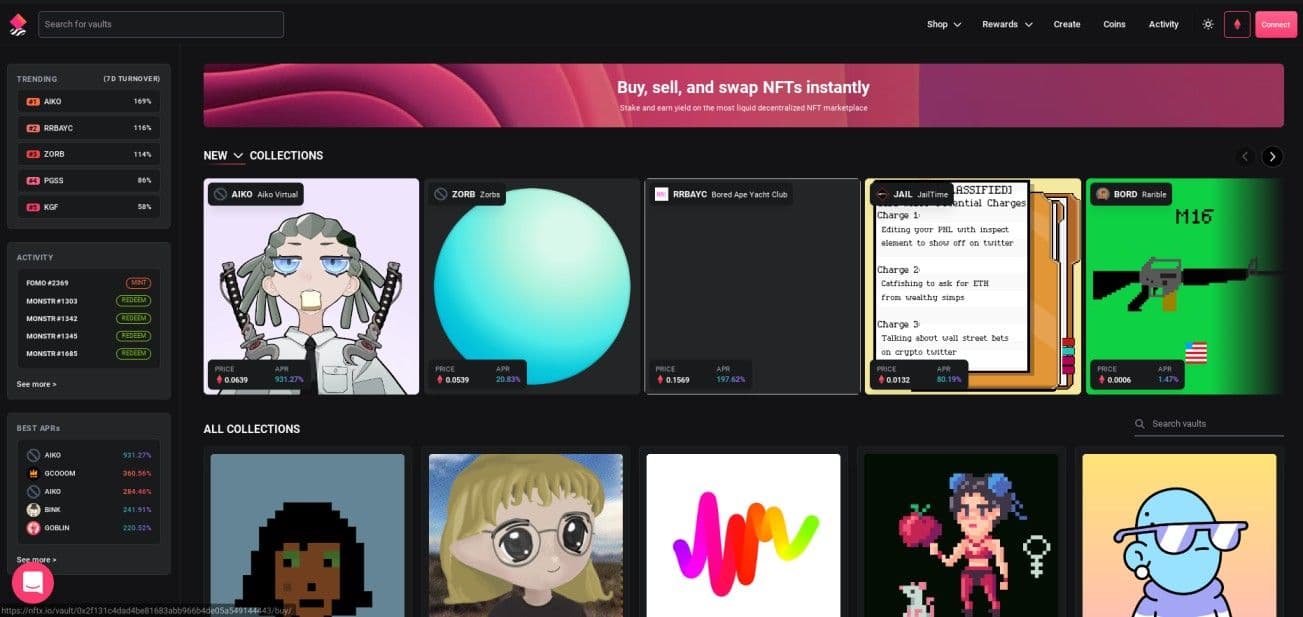The height and width of the screenshot is (617, 1303).
Task: Open the chat support bubble
Action: [33, 583]
